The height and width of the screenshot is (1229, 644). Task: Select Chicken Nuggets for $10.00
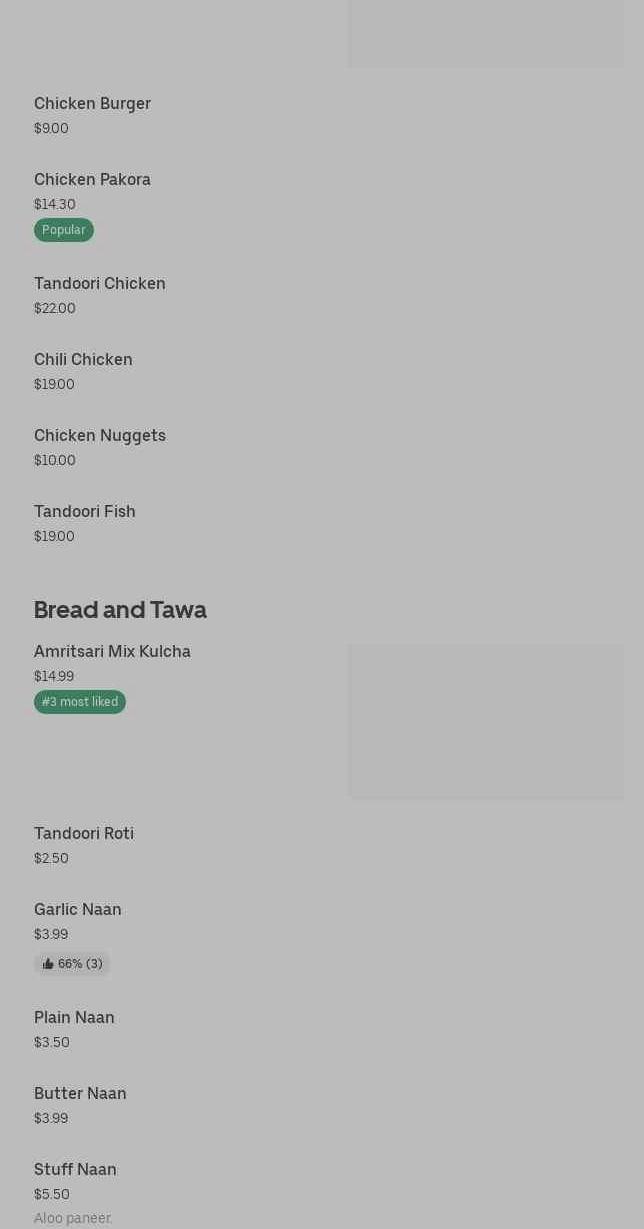(100, 436)
